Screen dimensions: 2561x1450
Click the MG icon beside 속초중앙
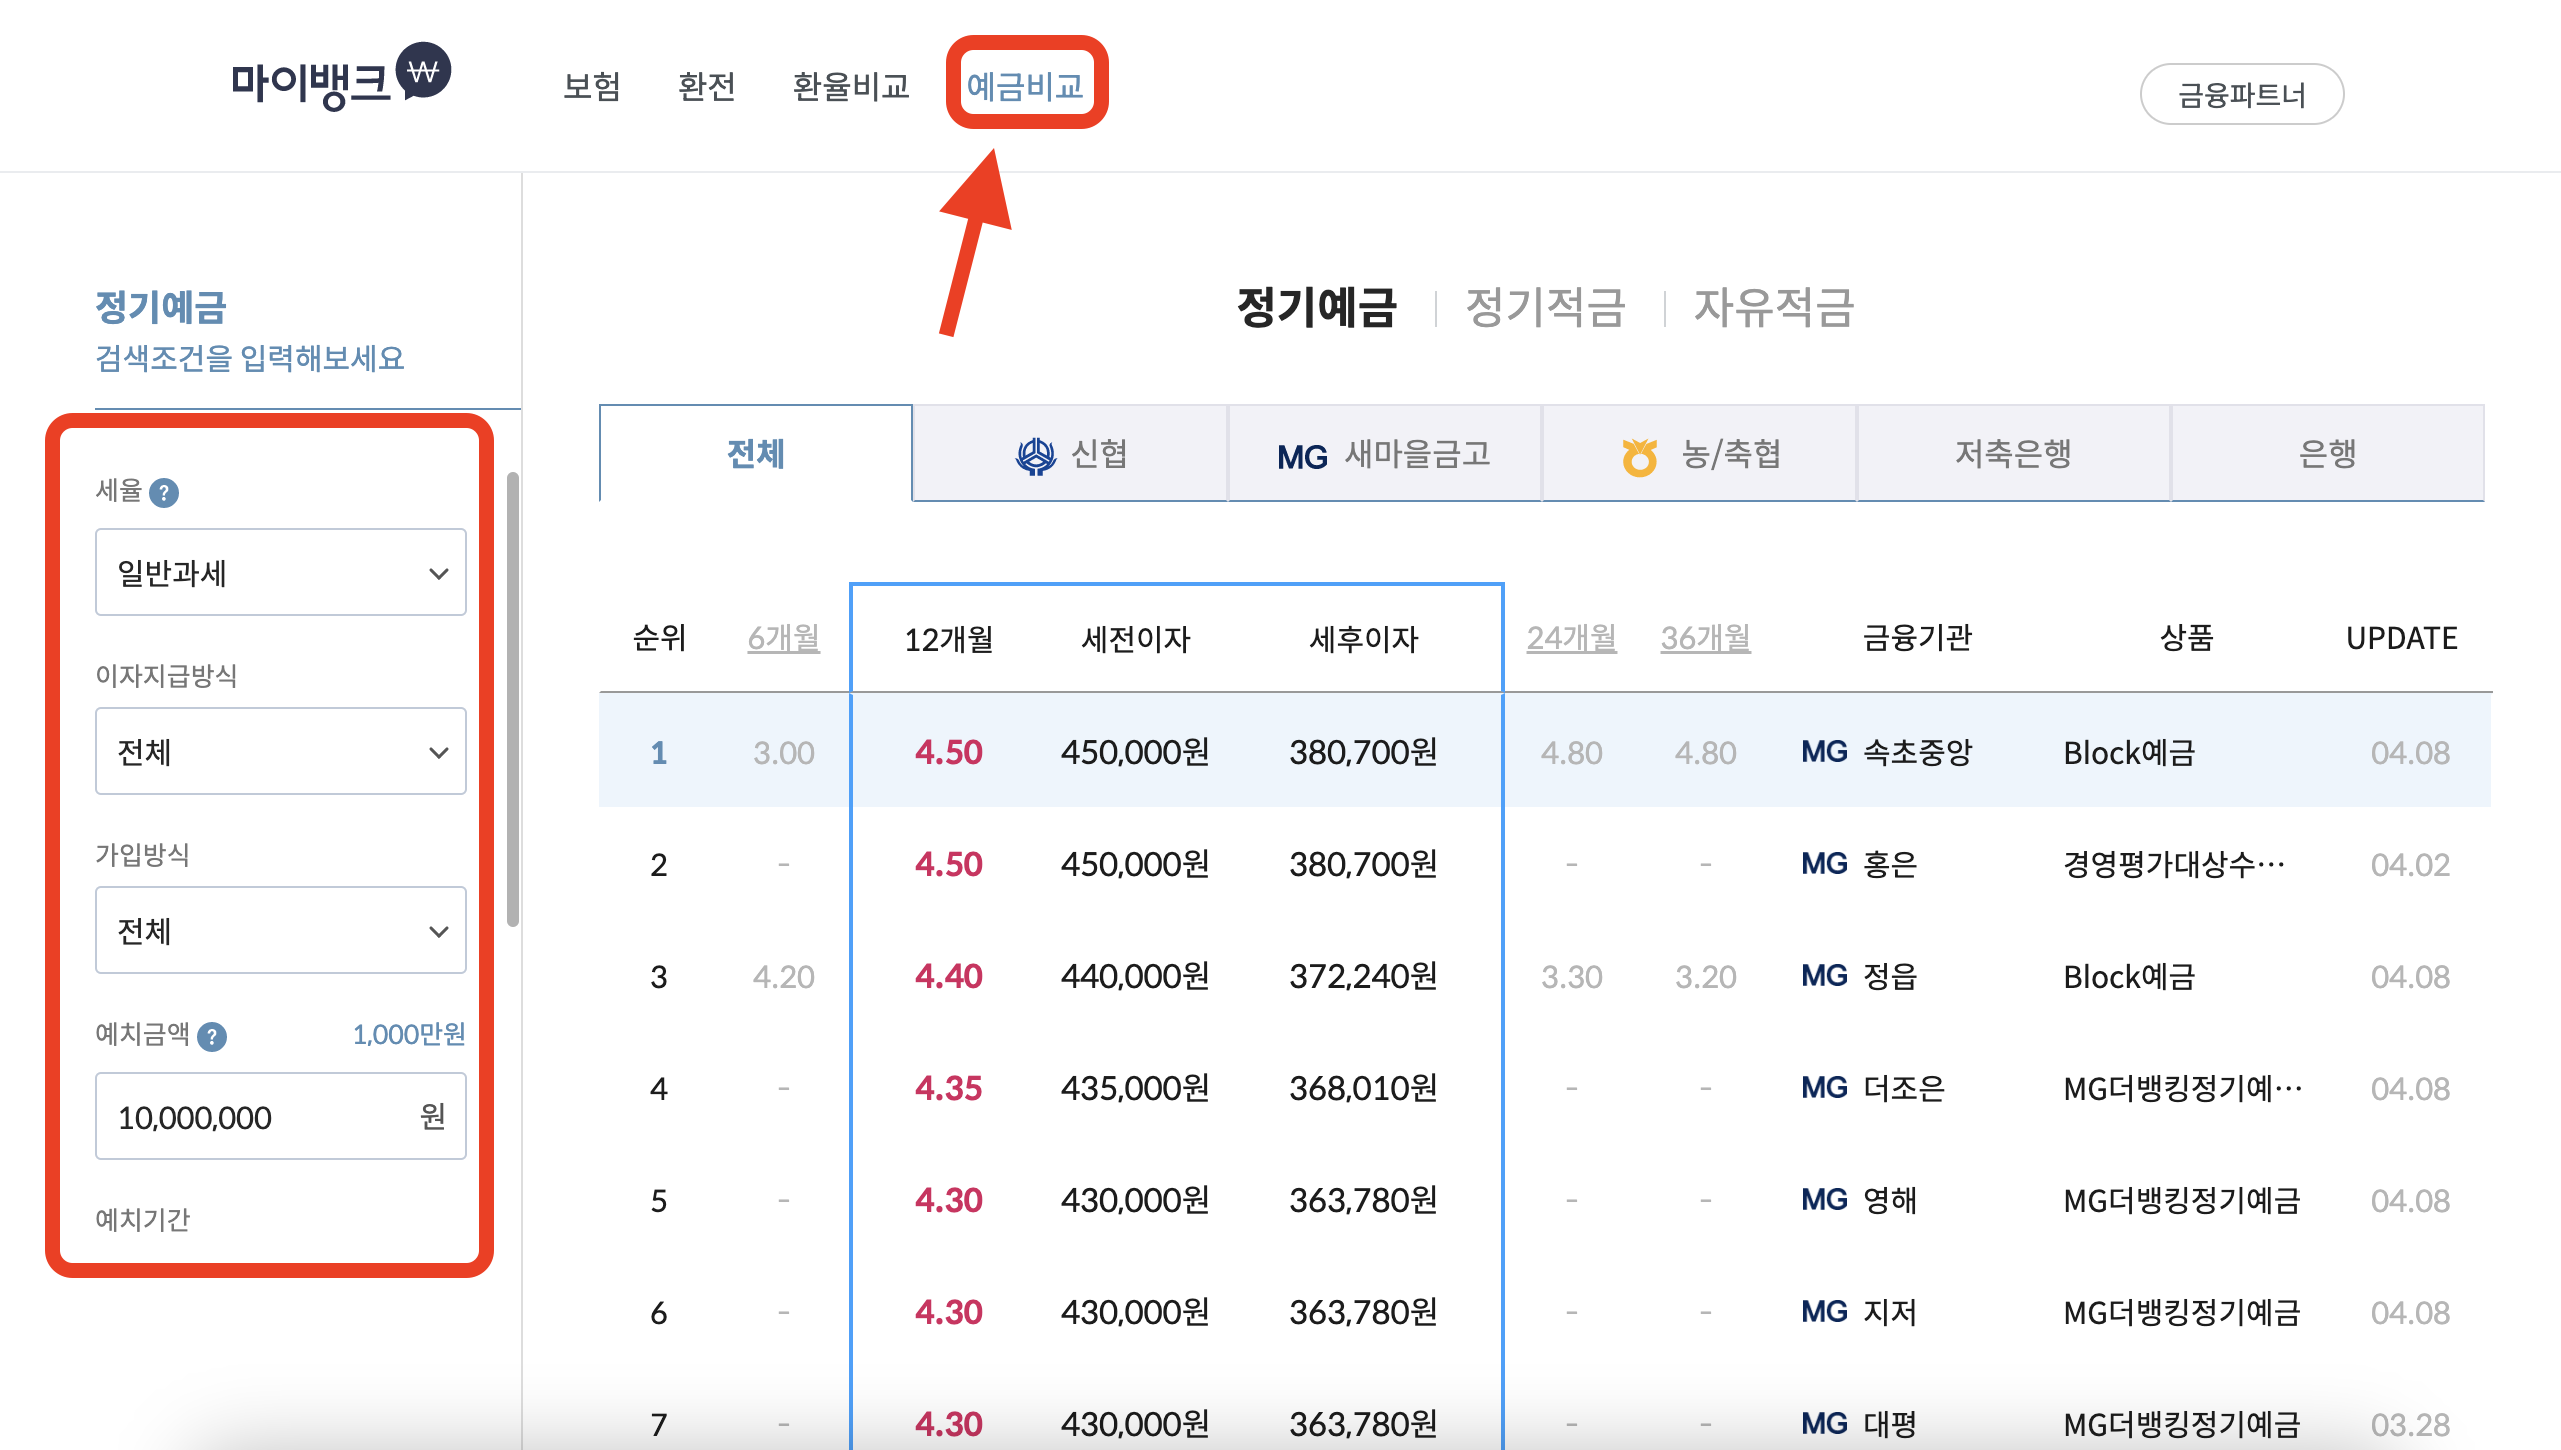coord(1823,752)
